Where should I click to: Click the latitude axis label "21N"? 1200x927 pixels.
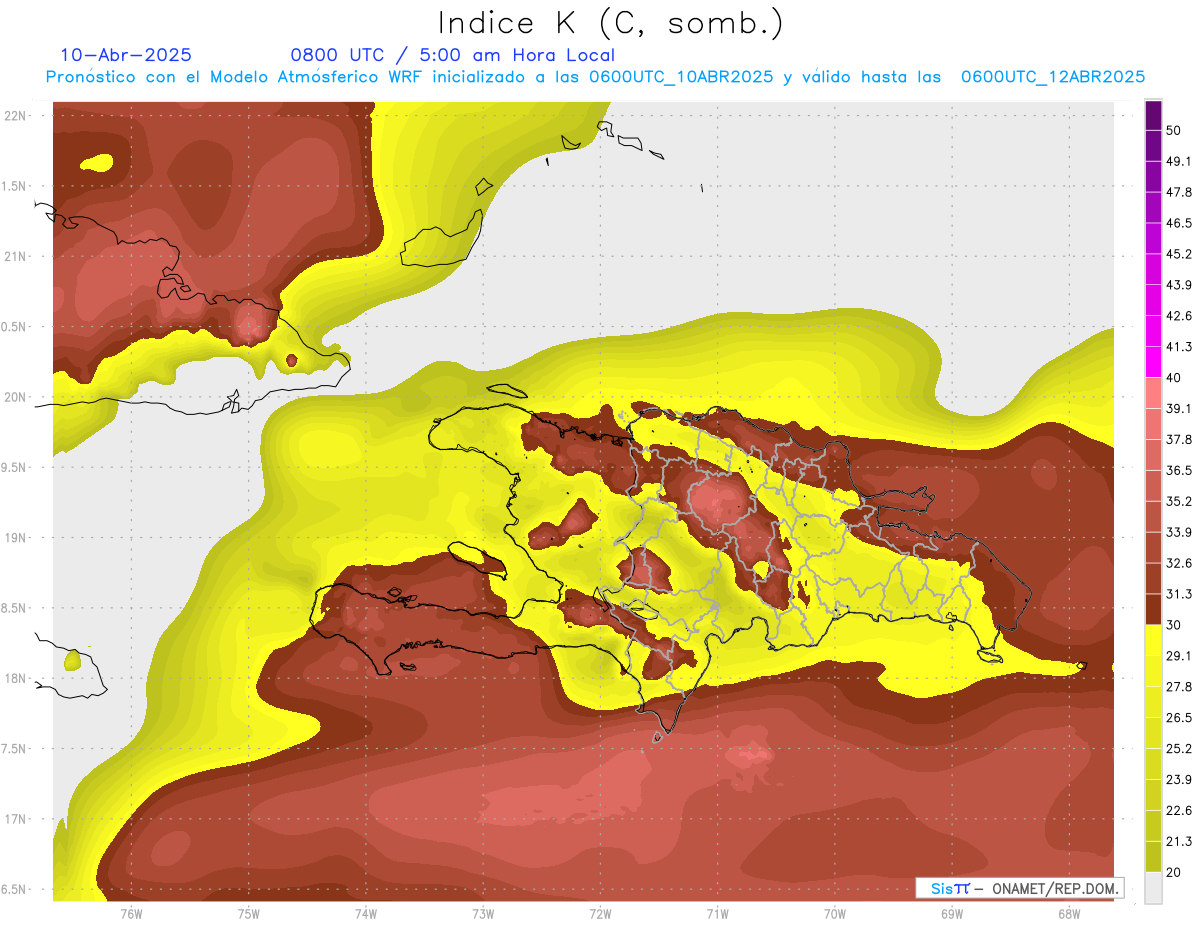point(15,257)
